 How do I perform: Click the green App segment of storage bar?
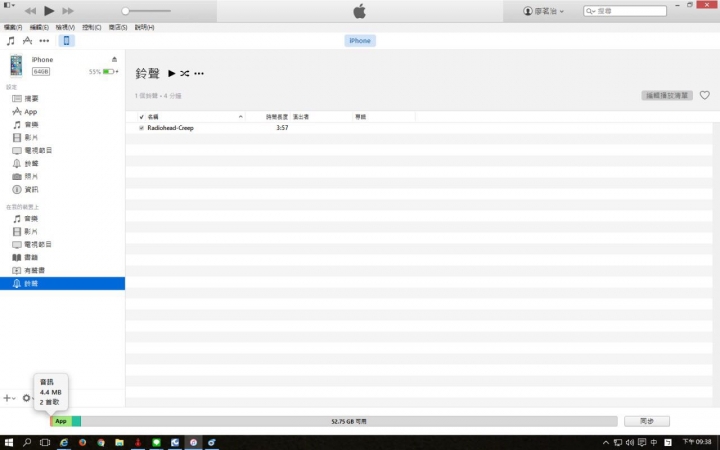[62, 421]
